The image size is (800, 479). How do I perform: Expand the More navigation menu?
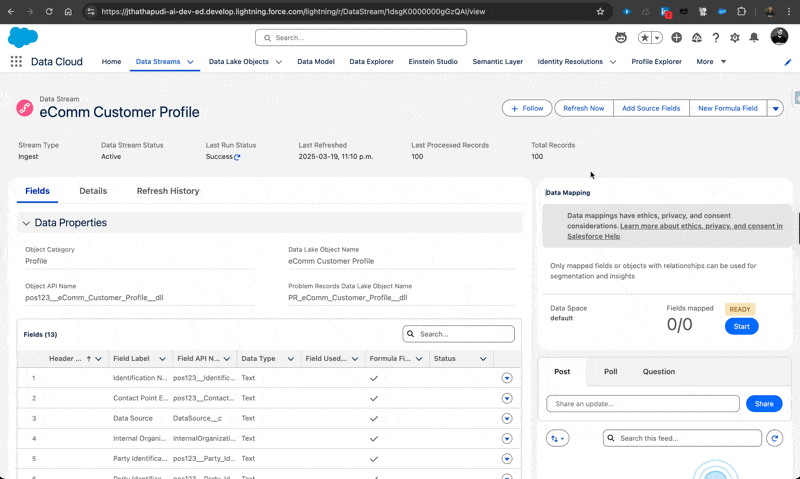pyautogui.click(x=711, y=62)
